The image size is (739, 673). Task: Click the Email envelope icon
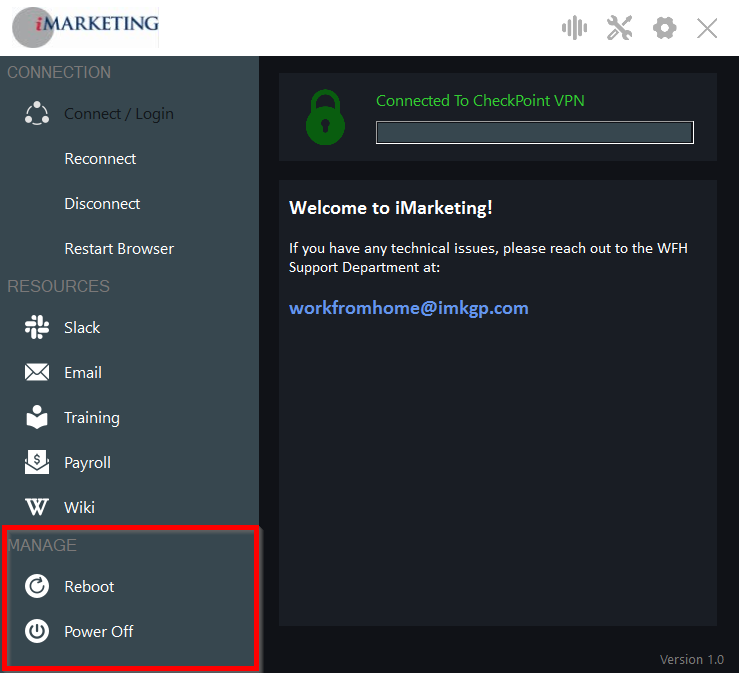37,373
